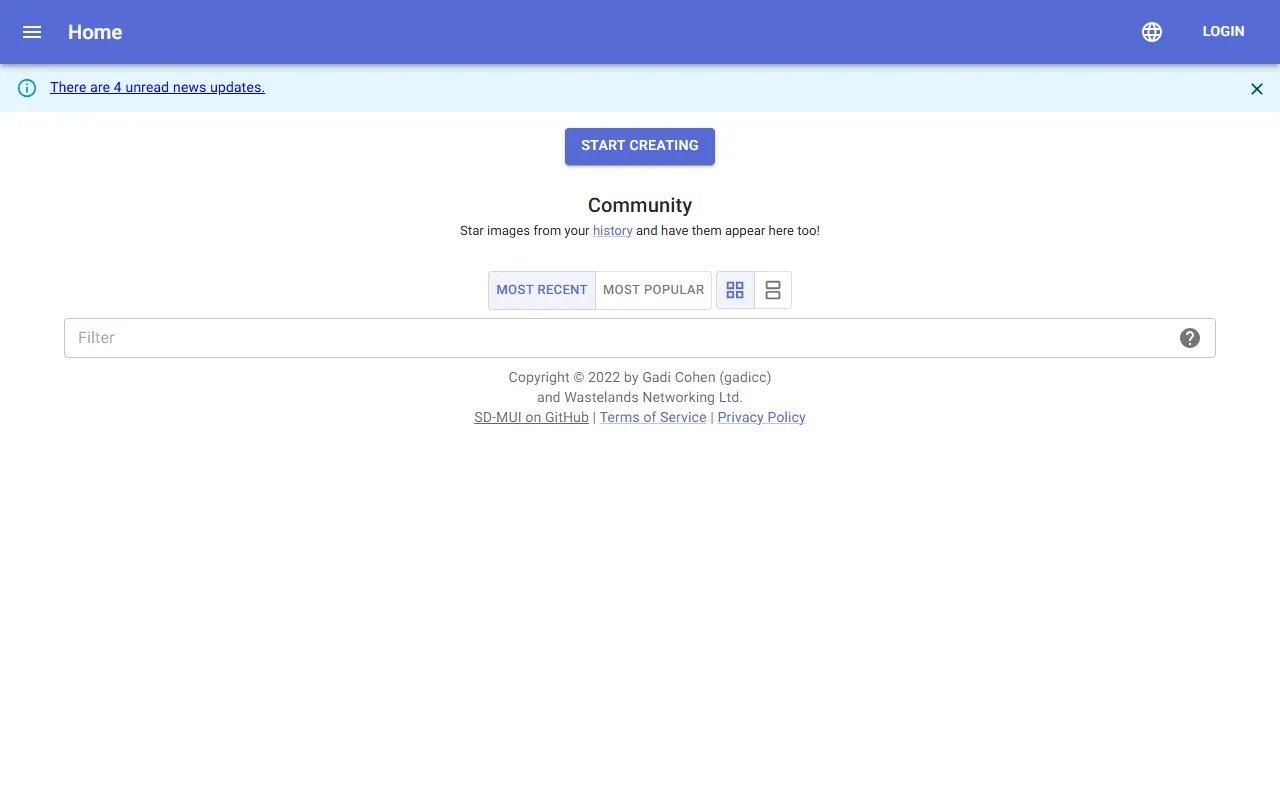Click the info icon in news banner
This screenshot has height=800, width=1280.
click(x=27, y=88)
